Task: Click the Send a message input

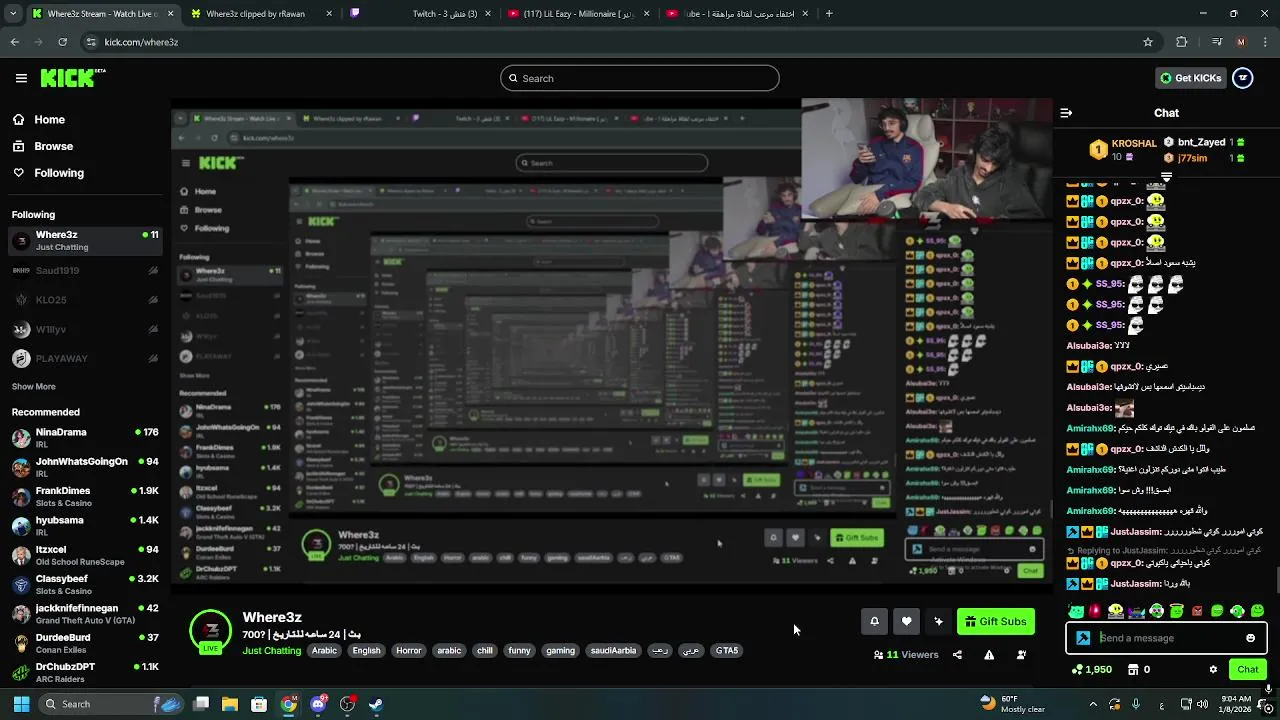Action: click(x=1166, y=638)
